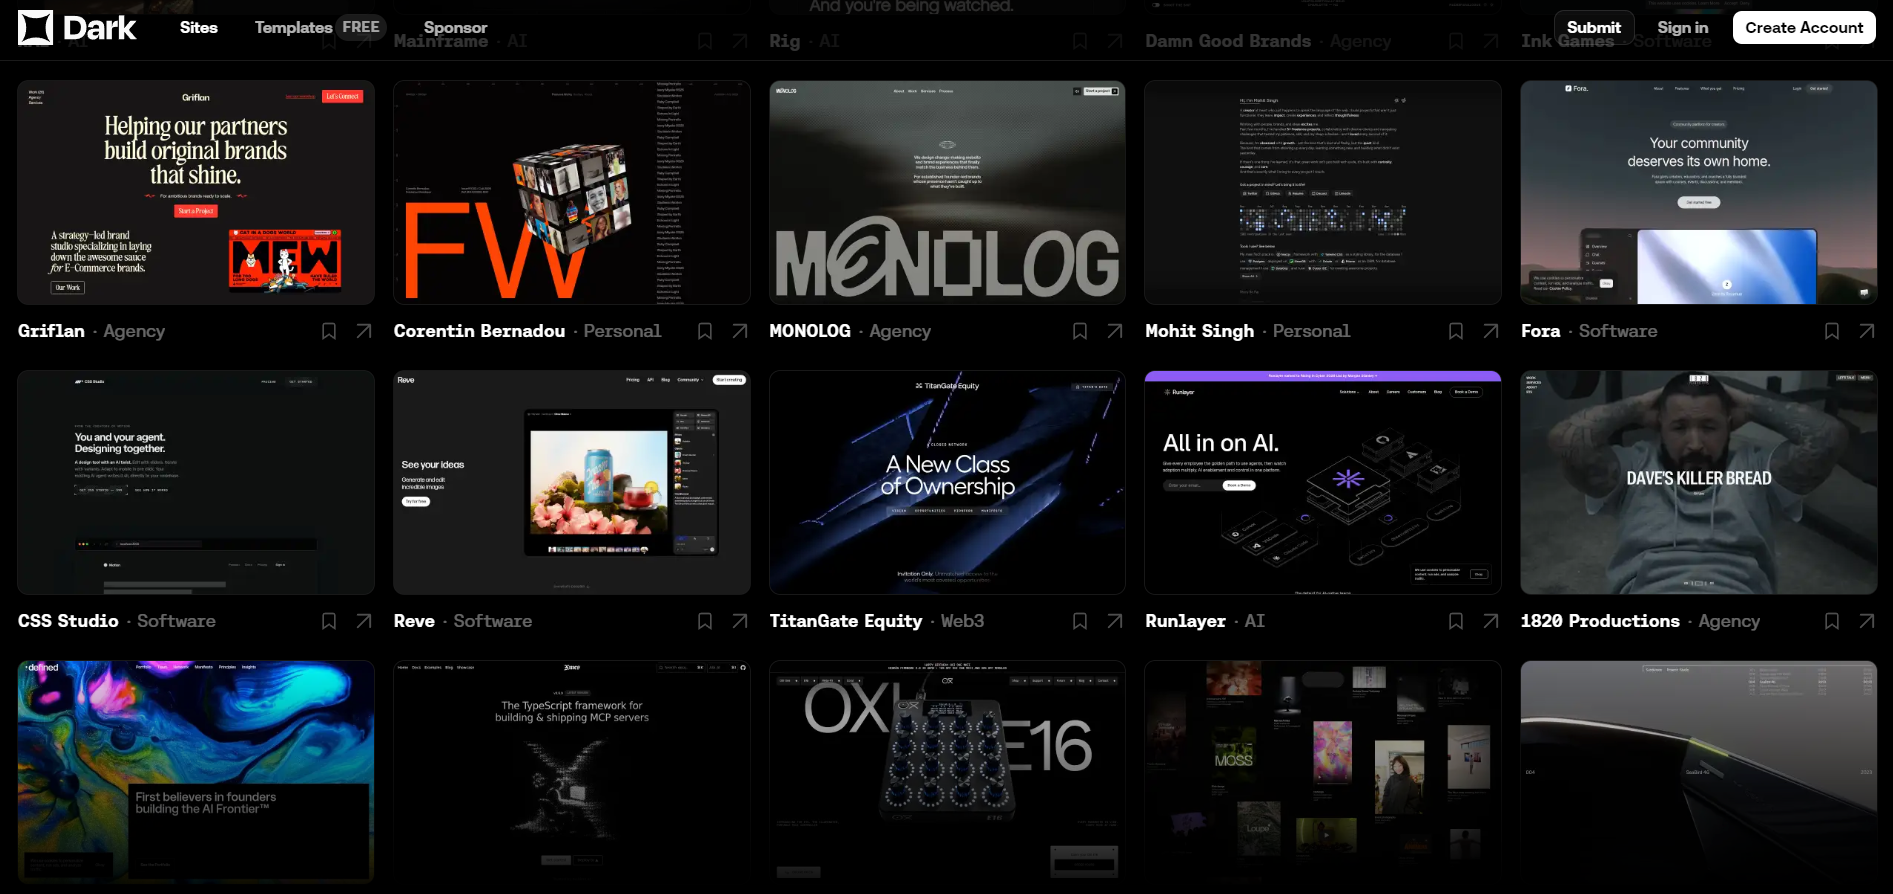Click the Sign in link
The image size is (1893, 894).
1683,28
